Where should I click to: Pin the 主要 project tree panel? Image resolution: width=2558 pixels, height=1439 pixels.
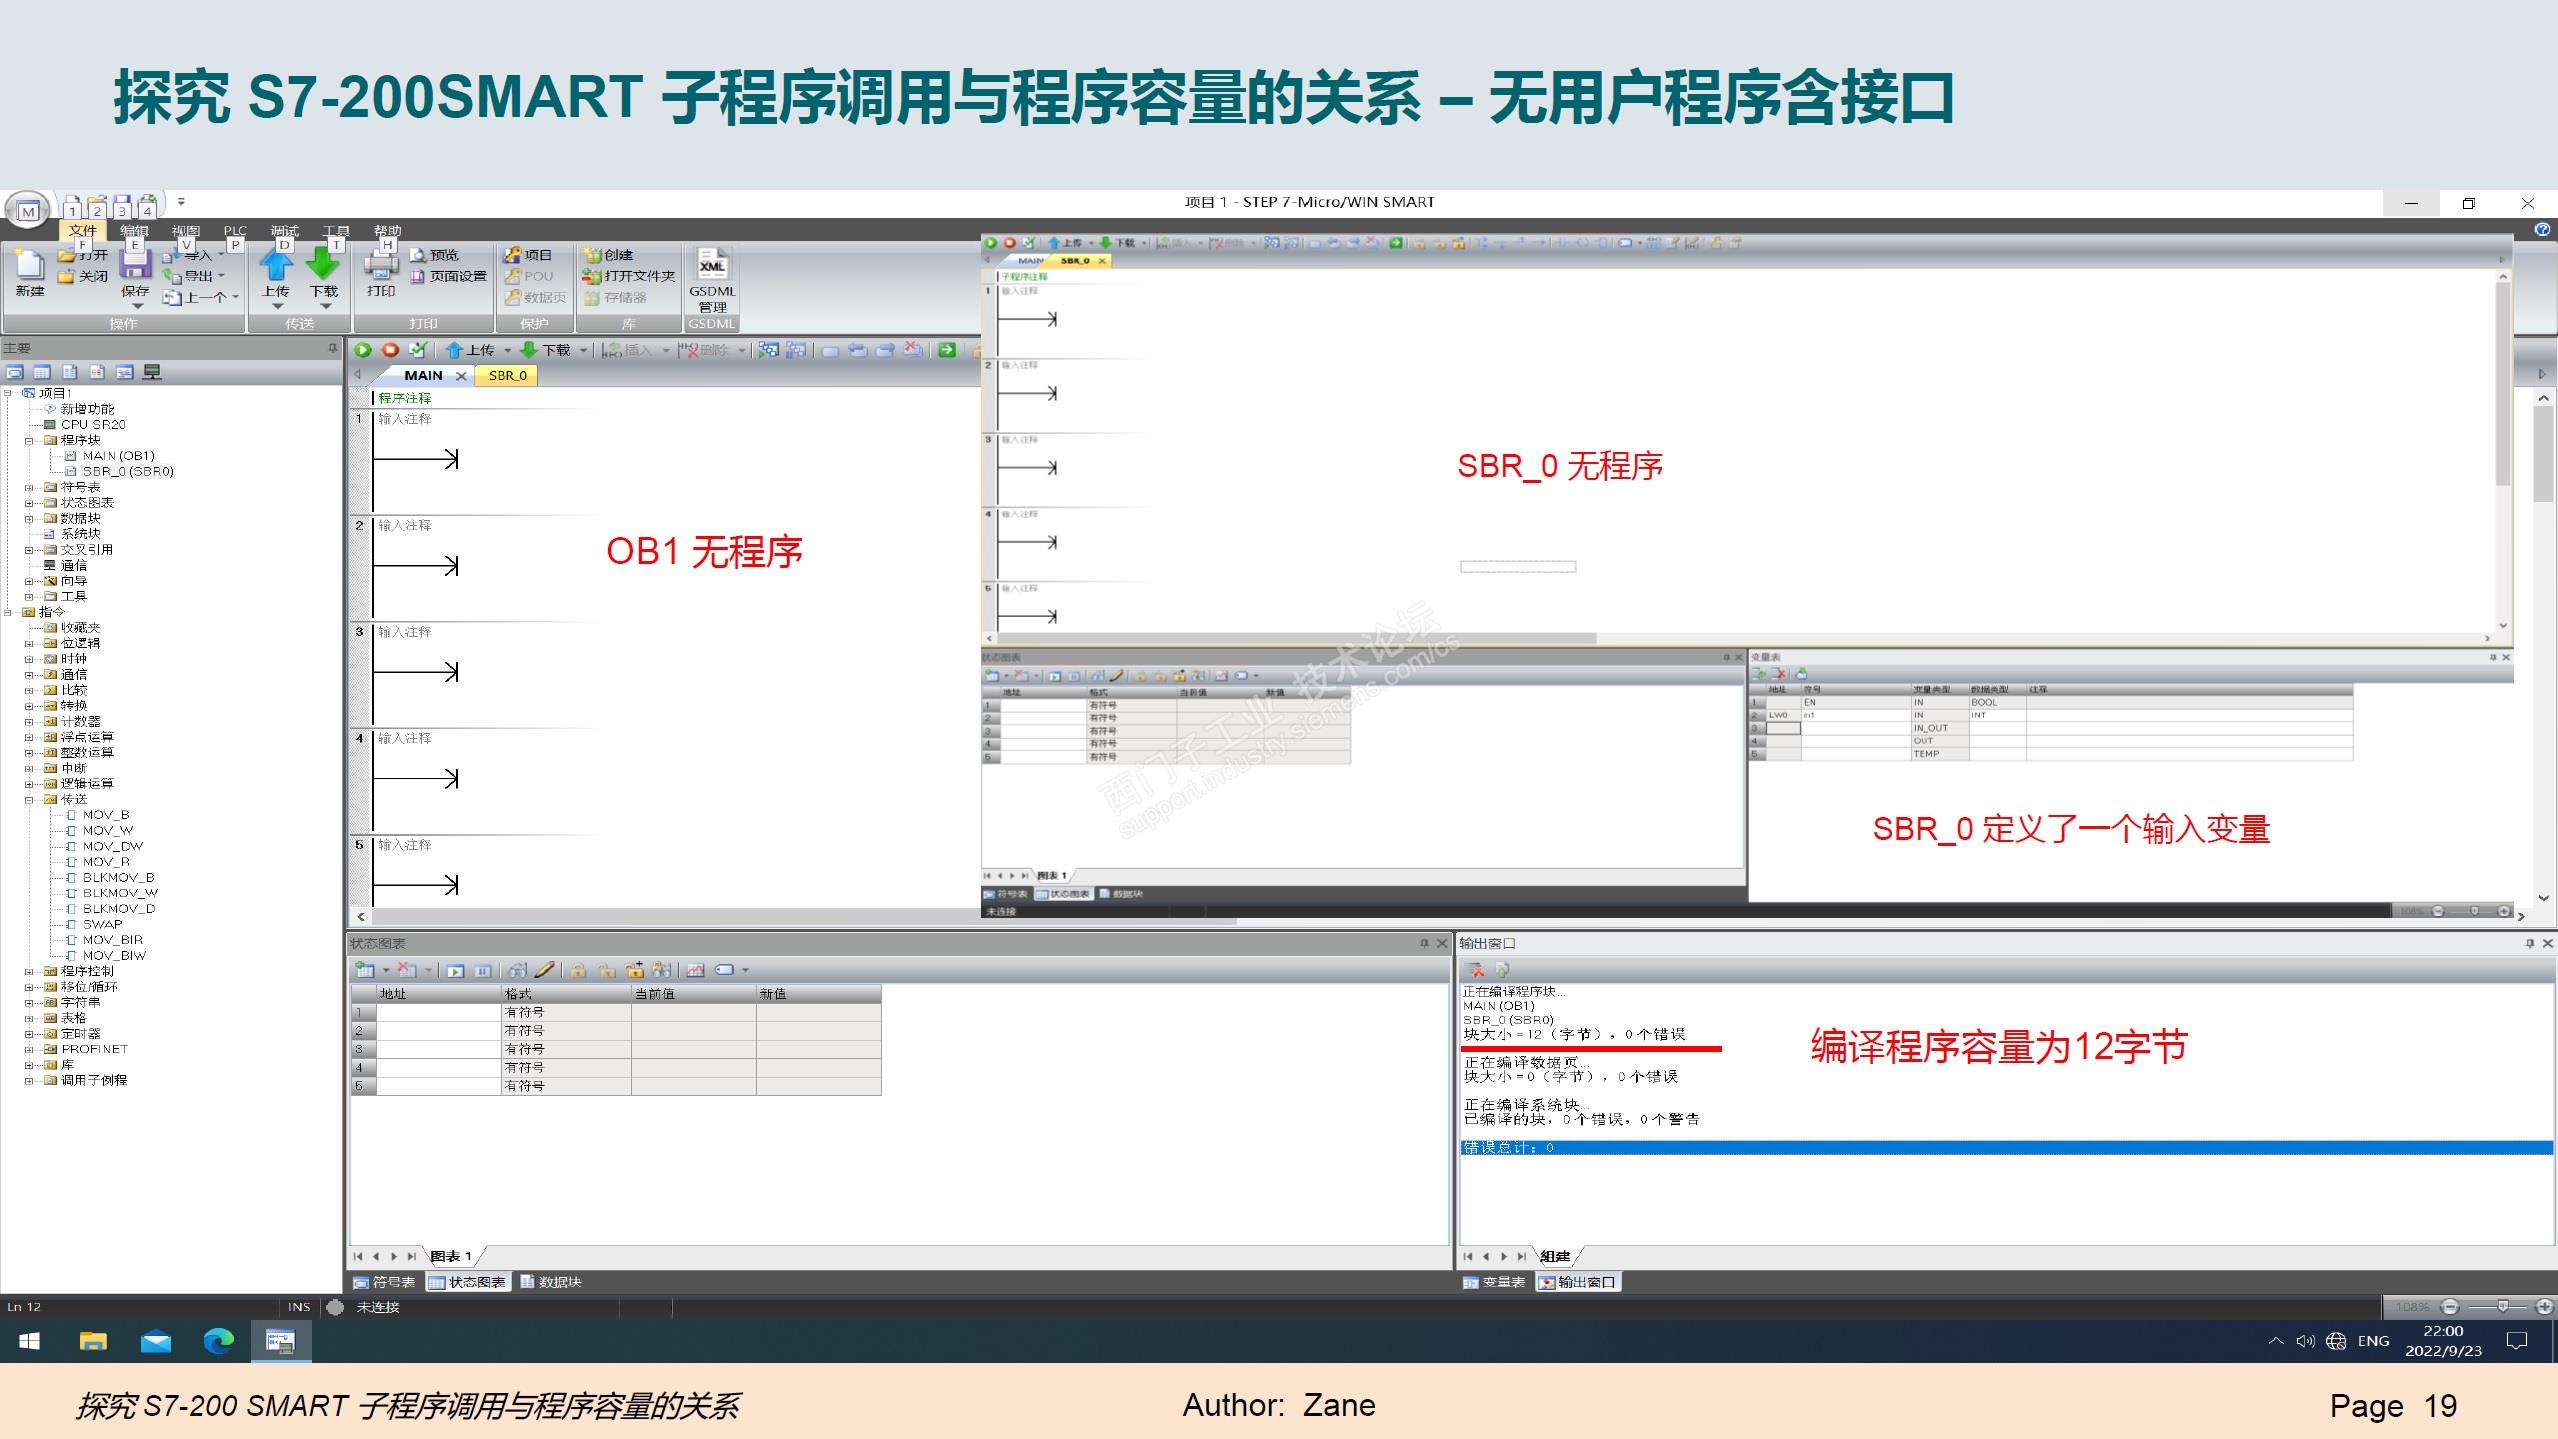(333, 349)
